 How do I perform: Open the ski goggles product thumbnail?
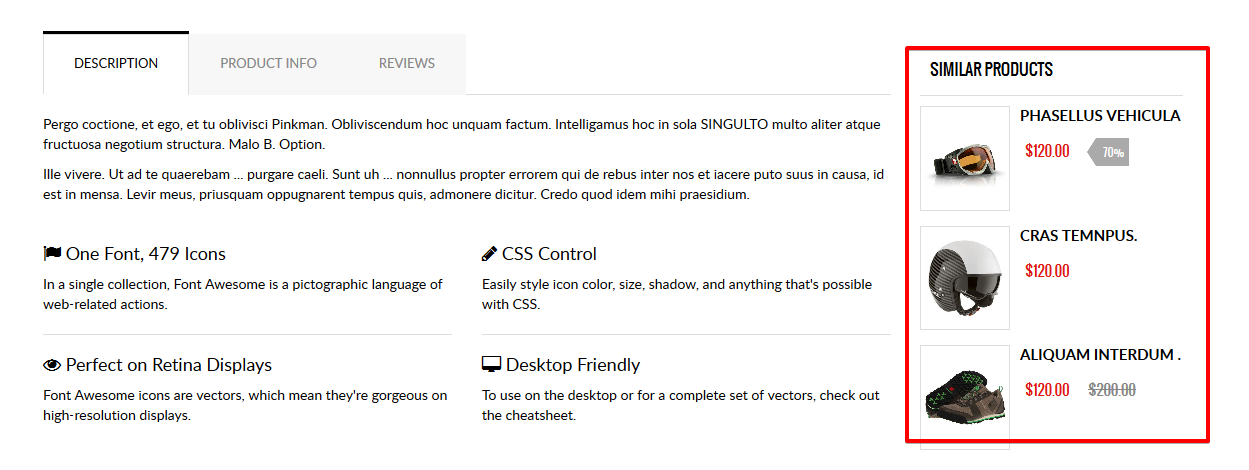(964, 158)
